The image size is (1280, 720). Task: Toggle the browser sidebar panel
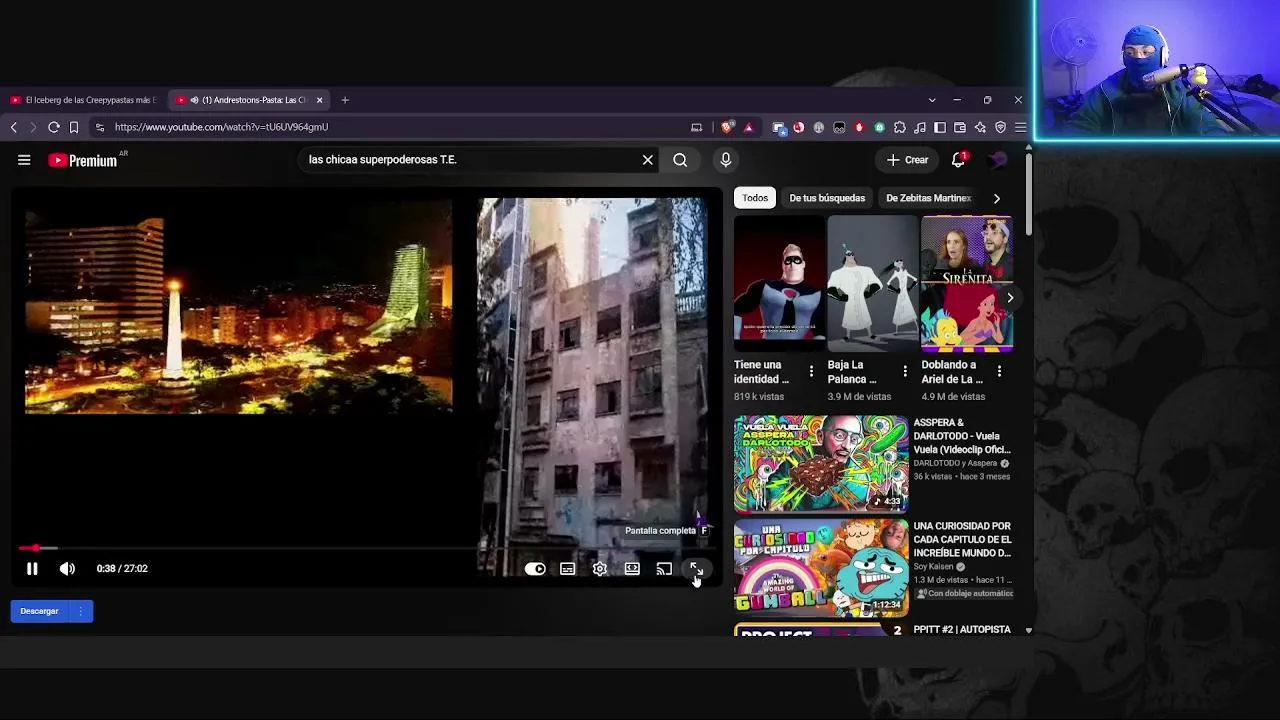(x=940, y=127)
